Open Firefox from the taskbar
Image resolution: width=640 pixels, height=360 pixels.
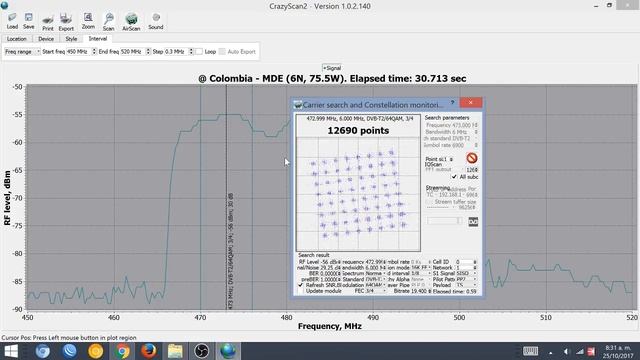click(149, 351)
